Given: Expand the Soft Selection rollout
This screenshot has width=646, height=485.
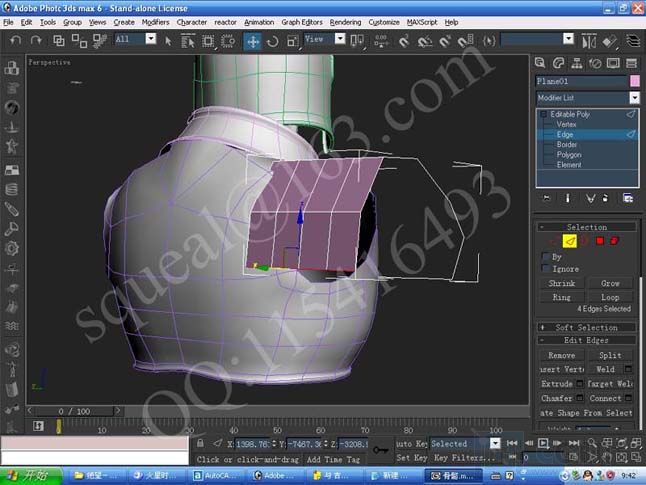Looking at the screenshot, I should click(586, 328).
